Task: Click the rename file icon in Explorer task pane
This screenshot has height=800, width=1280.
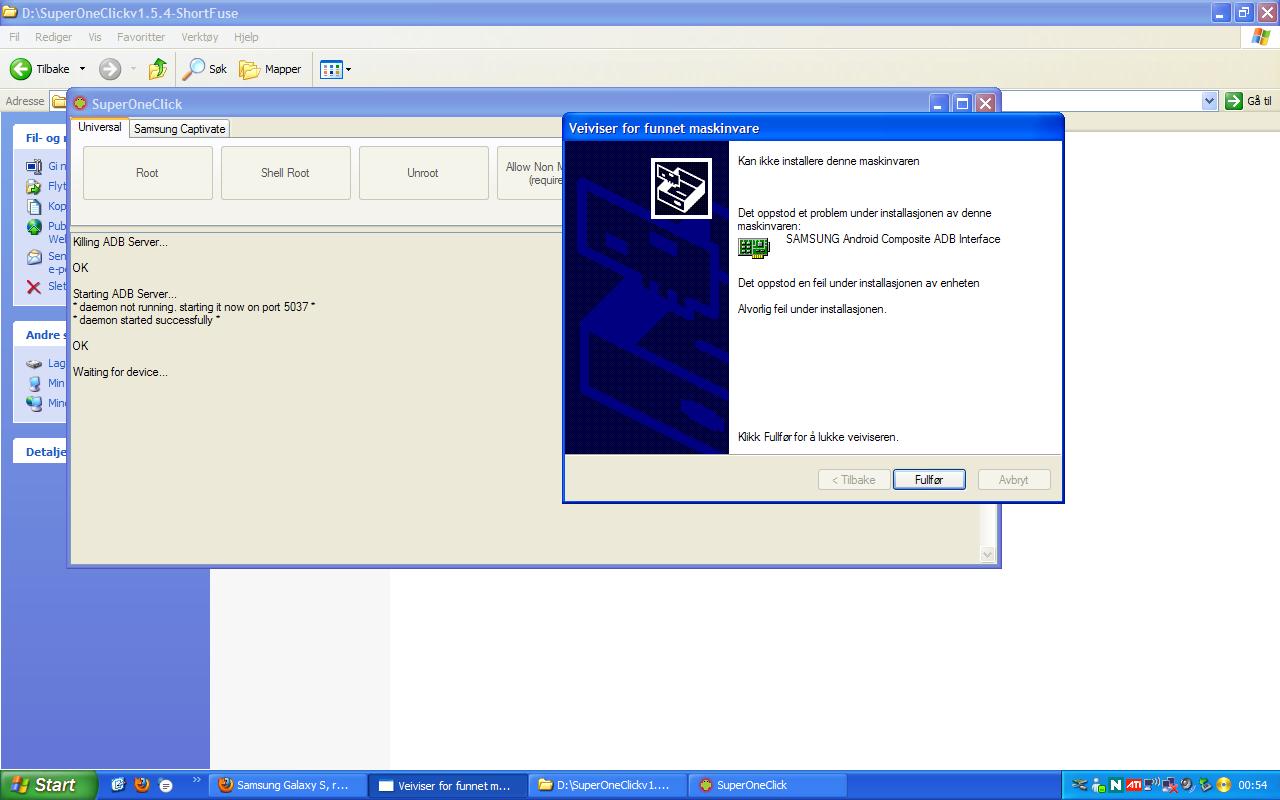Action: pos(33,167)
